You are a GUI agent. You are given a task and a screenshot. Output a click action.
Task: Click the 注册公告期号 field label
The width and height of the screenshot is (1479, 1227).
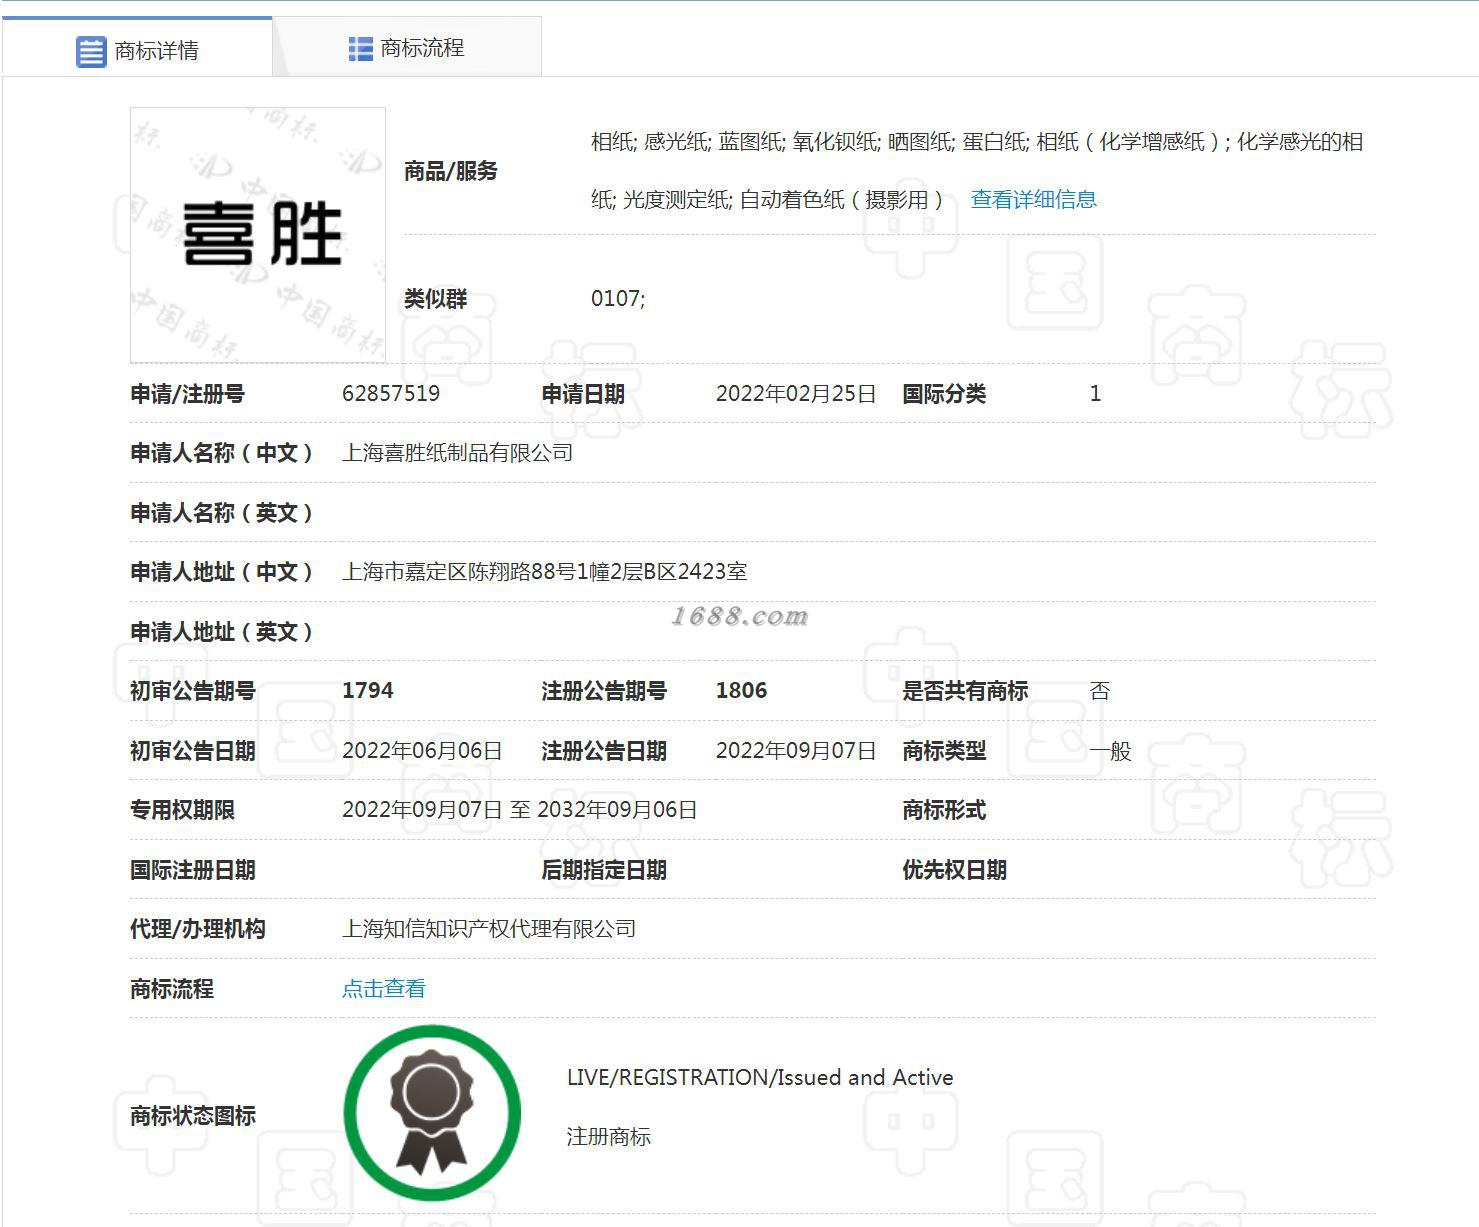(604, 691)
